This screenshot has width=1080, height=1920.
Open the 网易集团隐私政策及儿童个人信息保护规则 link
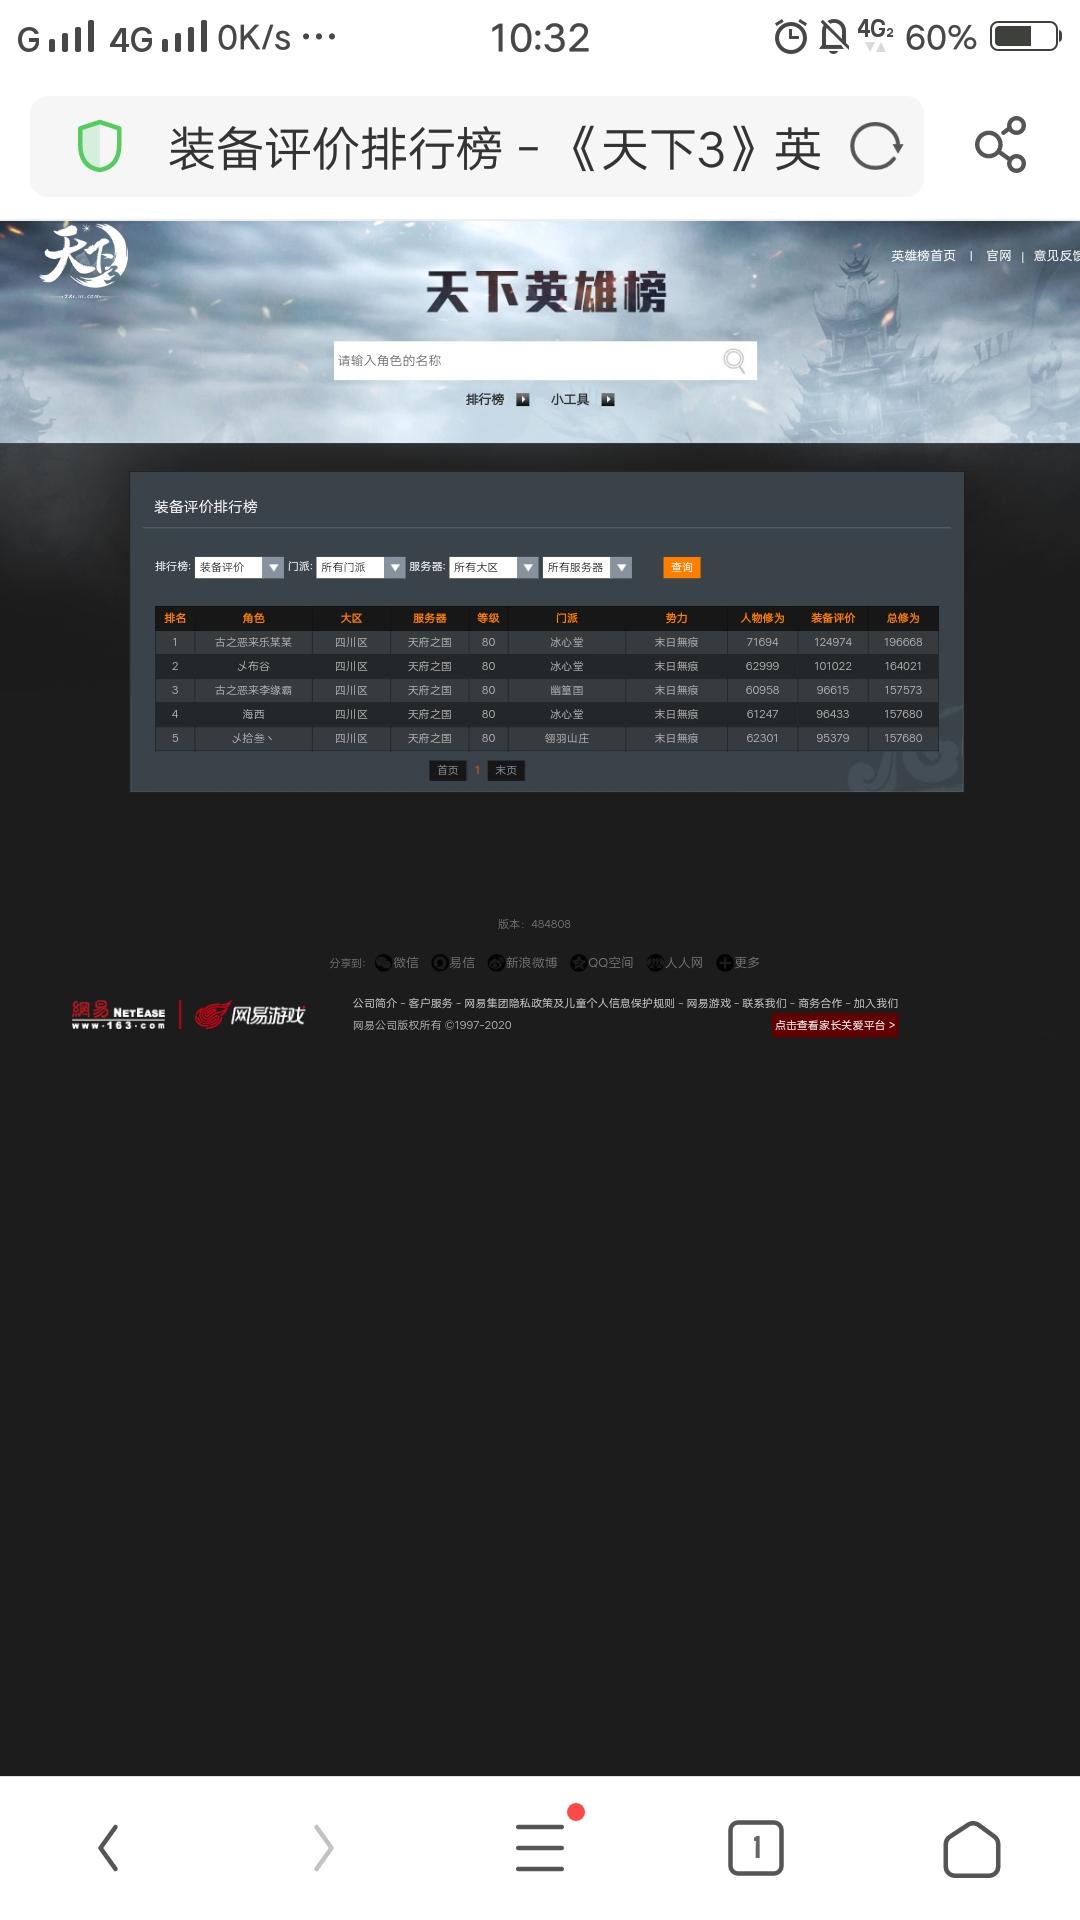tap(569, 1003)
